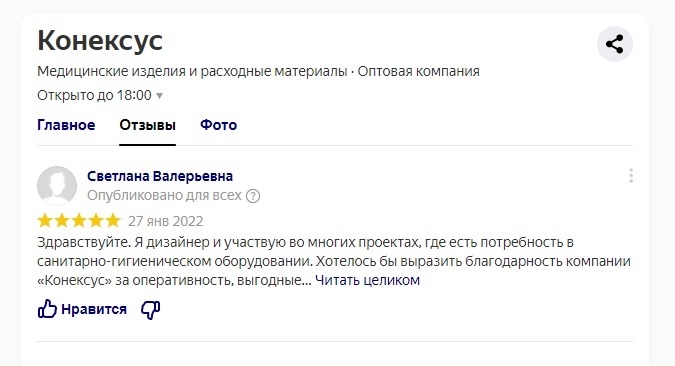Expand the 'Открыто до 18:00' hours text
Image resolution: width=675 pixels, height=366 pixels.
pos(94,95)
